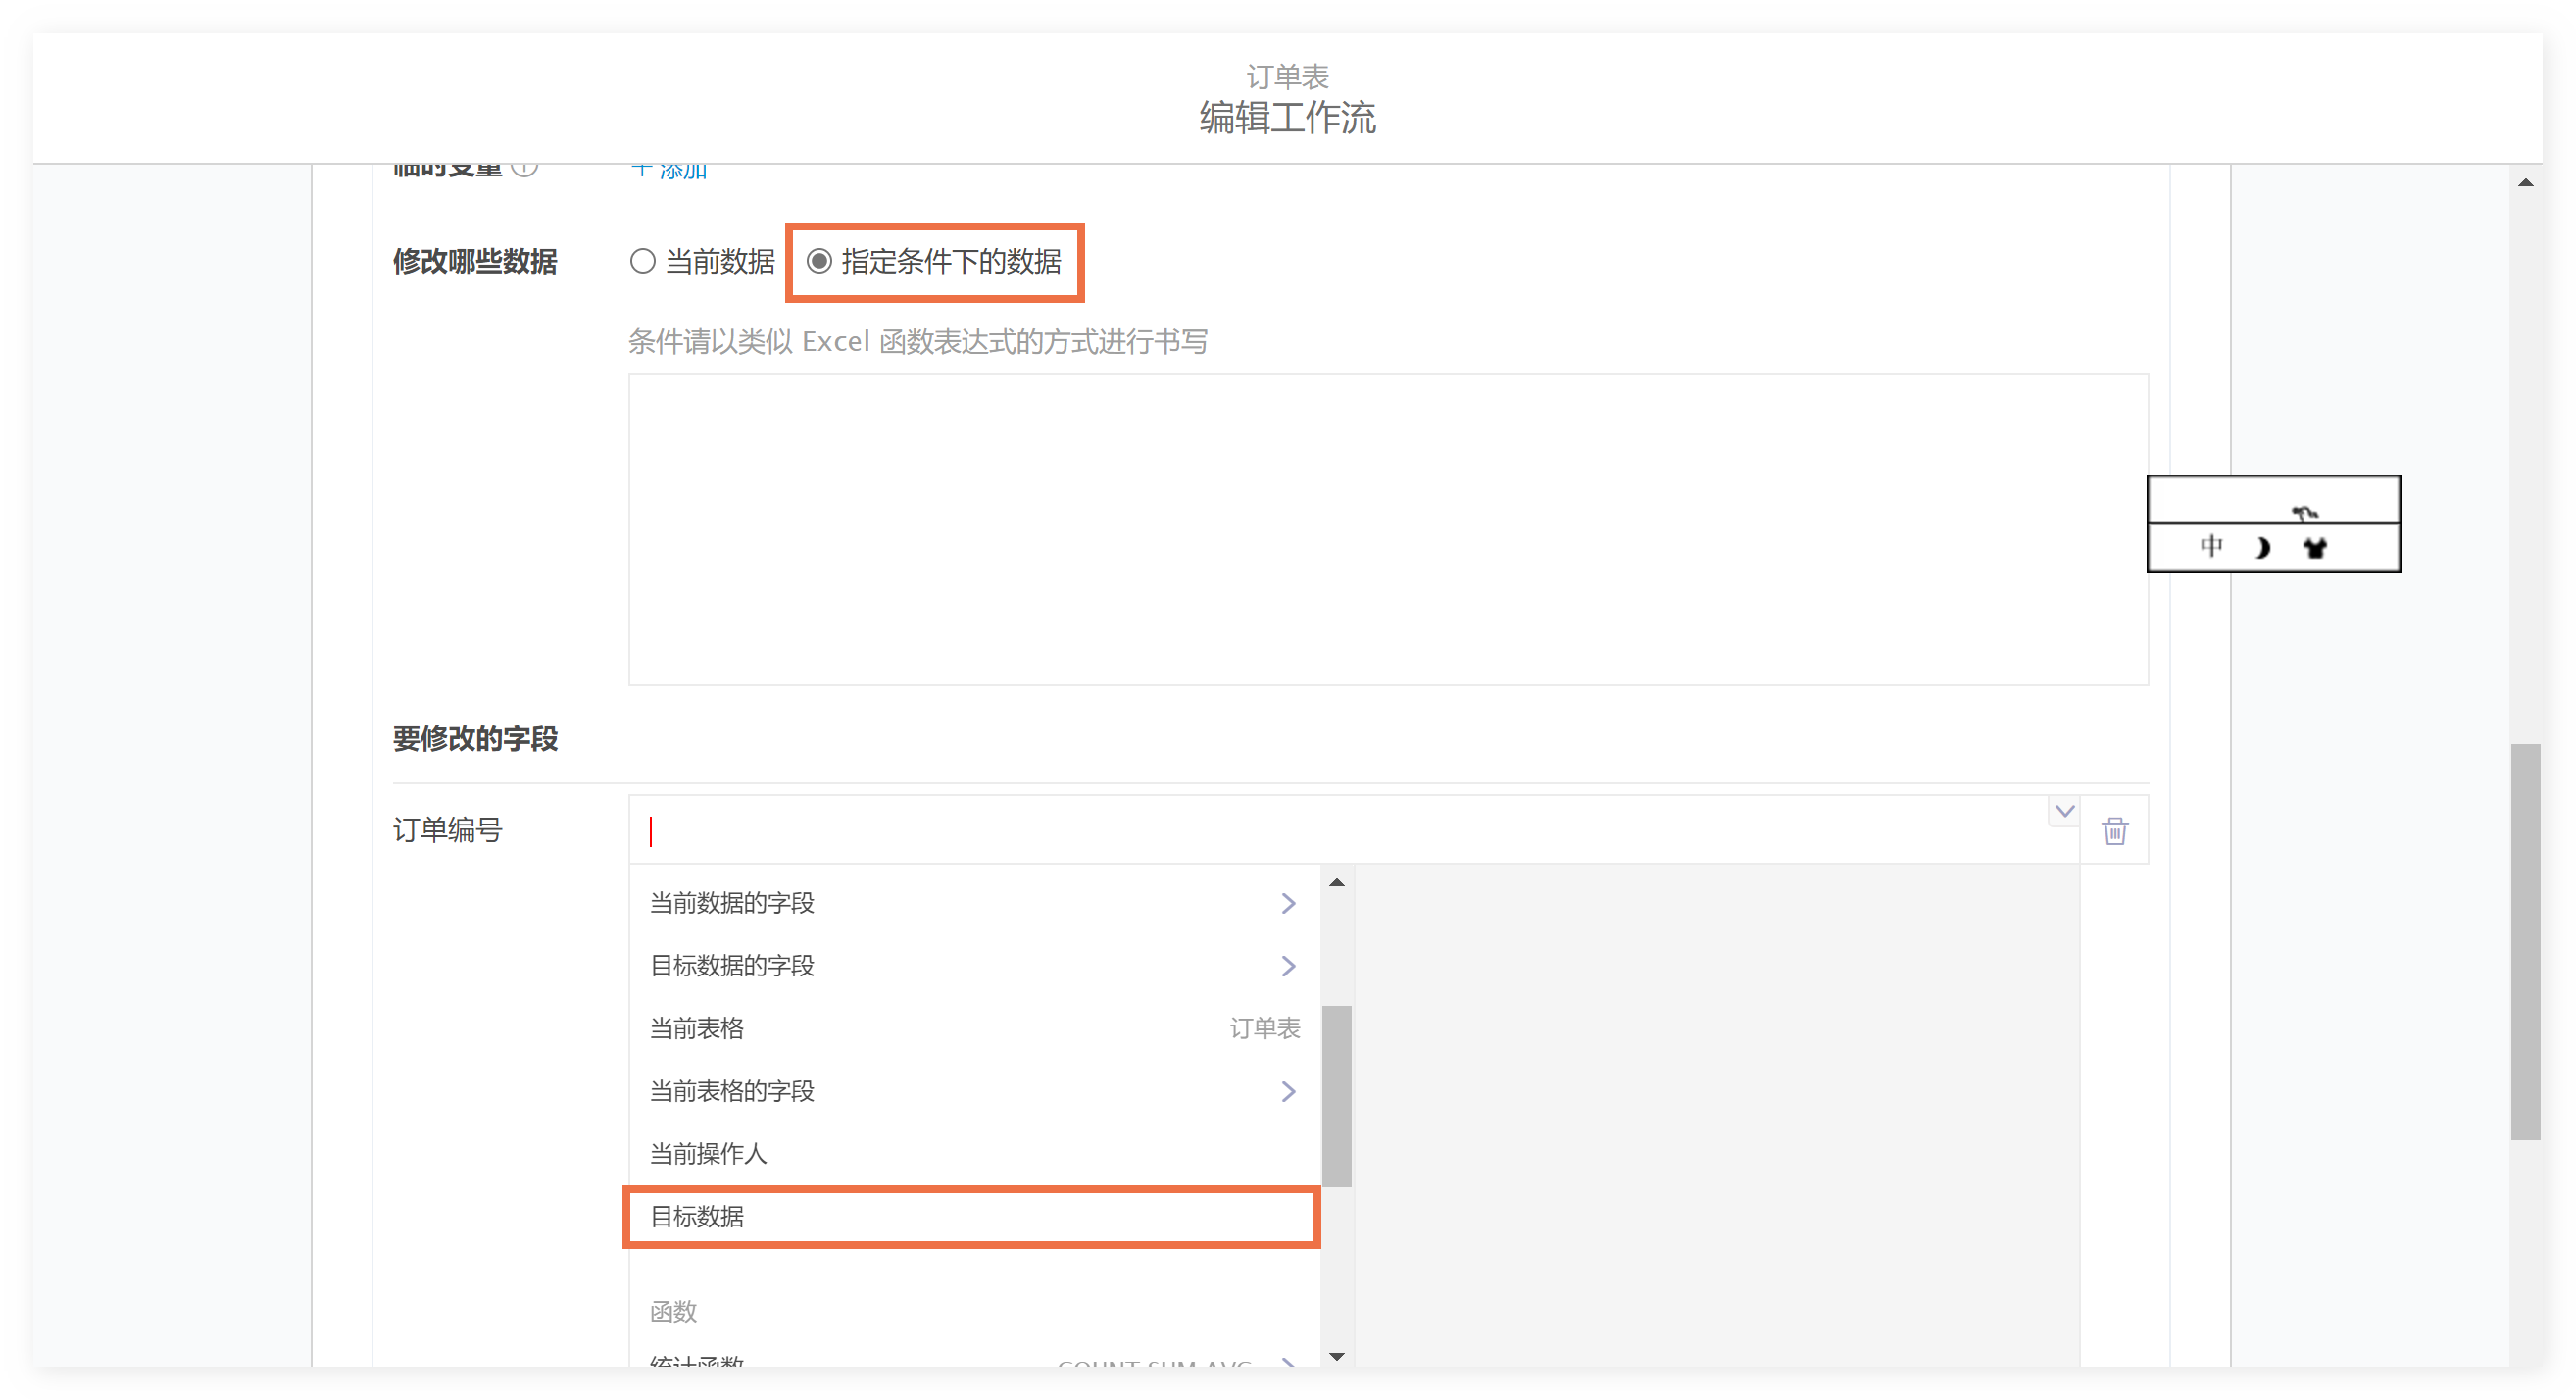This screenshot has width=2576, height=1400.
Task: Click the 中 input method language icon
Action: point(2211,546)
